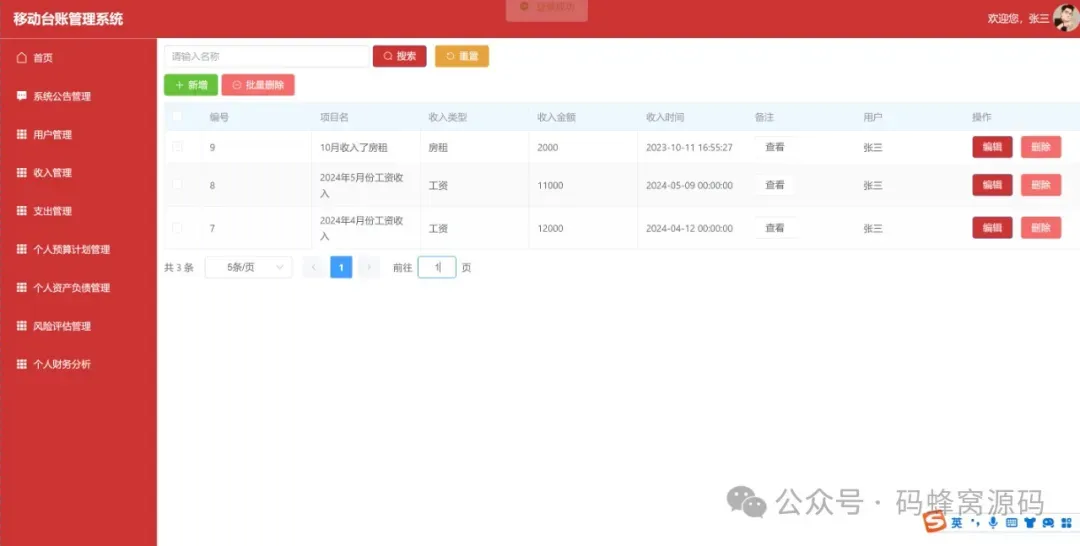
Task: Click the grid icon beside 收入管理
Action: (21, 173)
